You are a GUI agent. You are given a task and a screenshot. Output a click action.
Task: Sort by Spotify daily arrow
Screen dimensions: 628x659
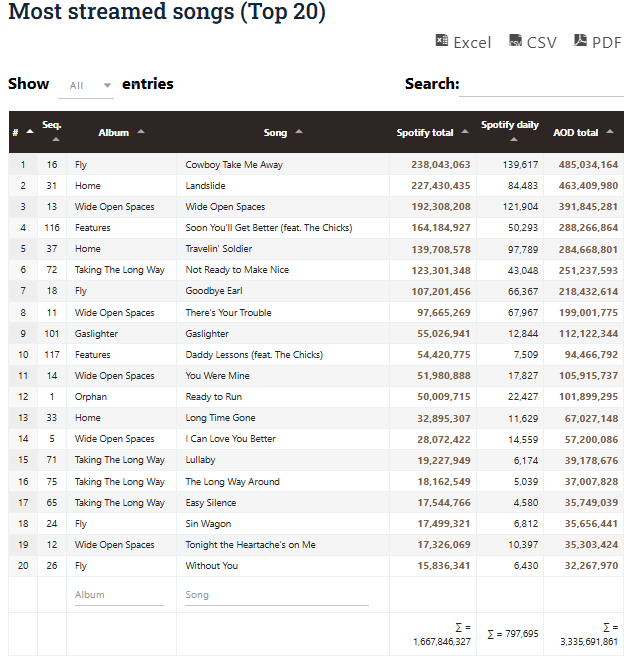[514, 140]
